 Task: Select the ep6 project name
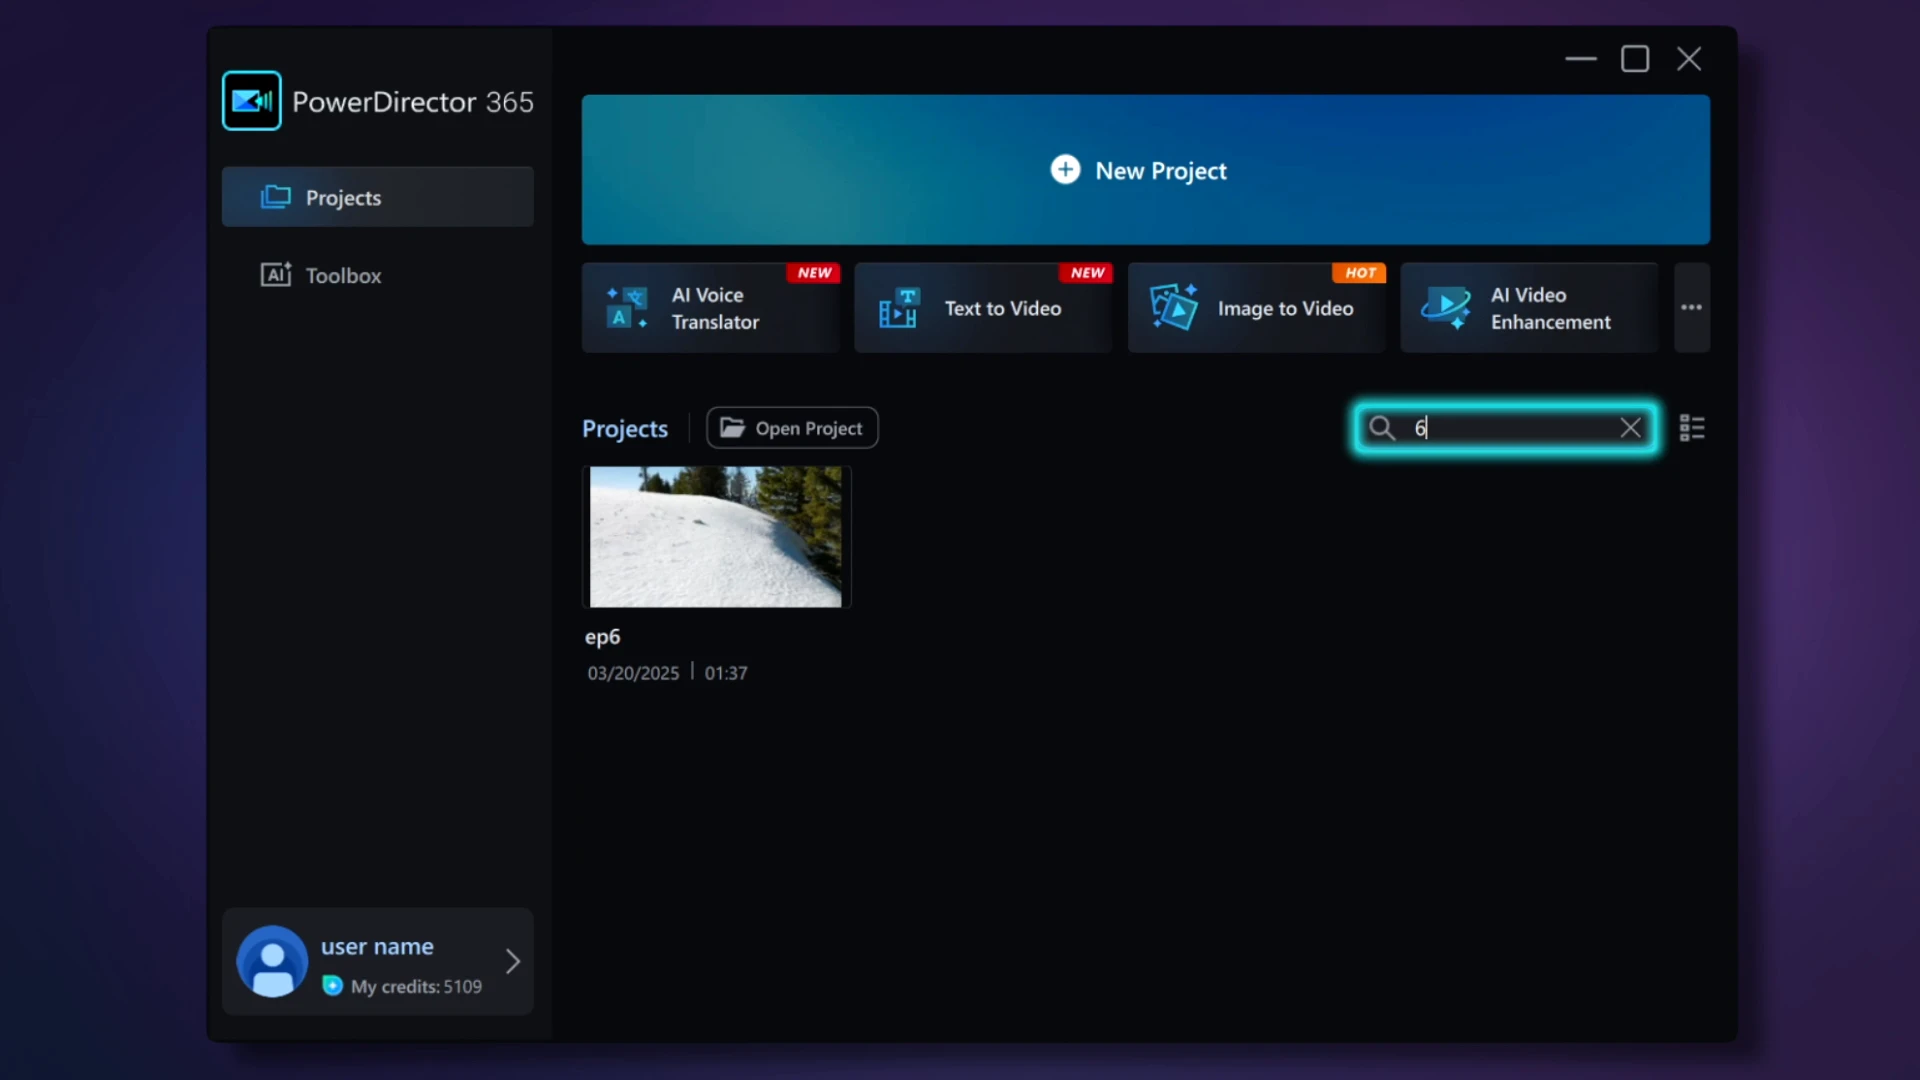click(603, 637)
